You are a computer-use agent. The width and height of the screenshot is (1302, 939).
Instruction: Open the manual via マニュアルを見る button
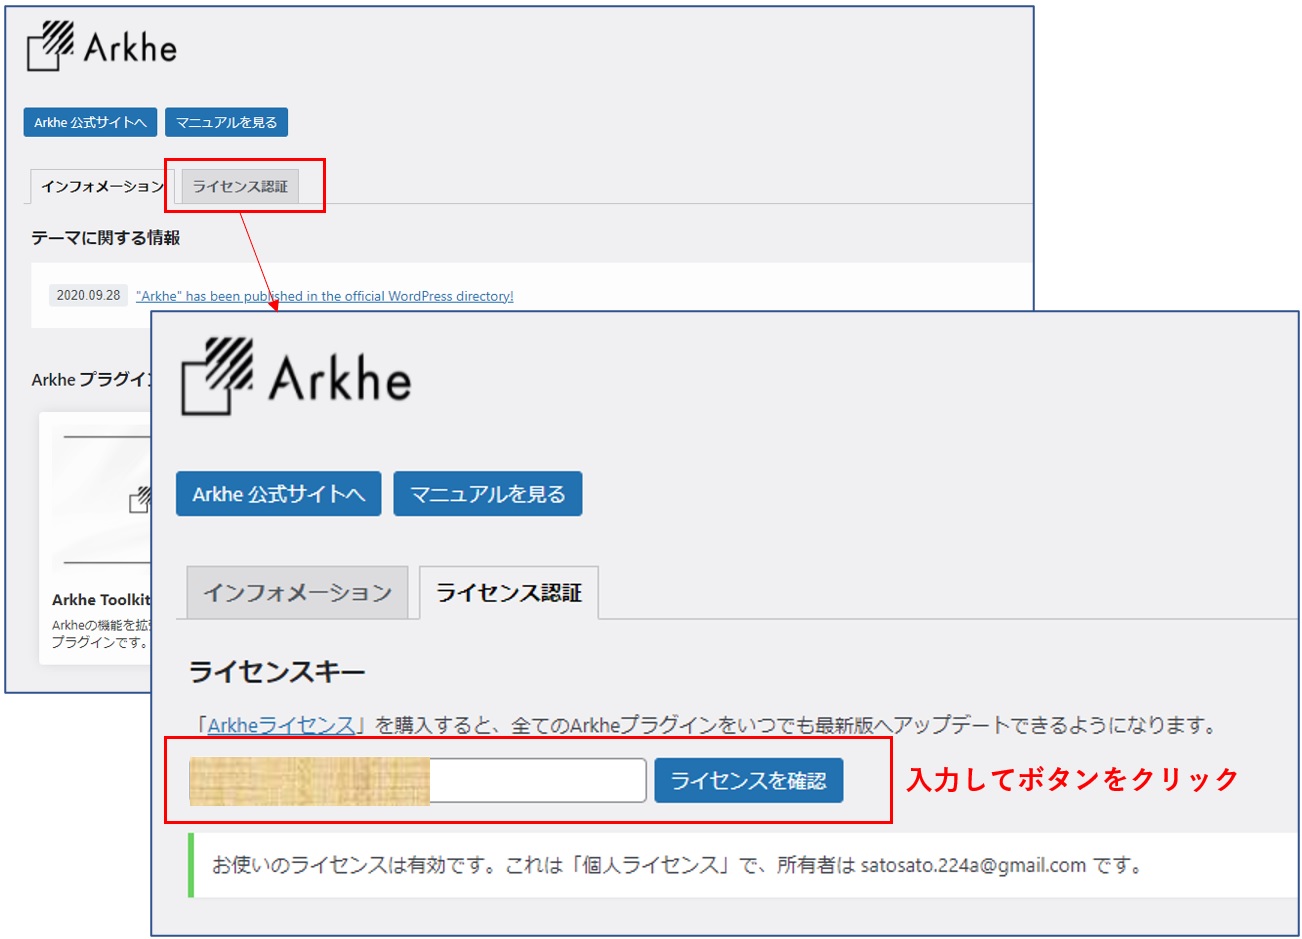488,492
